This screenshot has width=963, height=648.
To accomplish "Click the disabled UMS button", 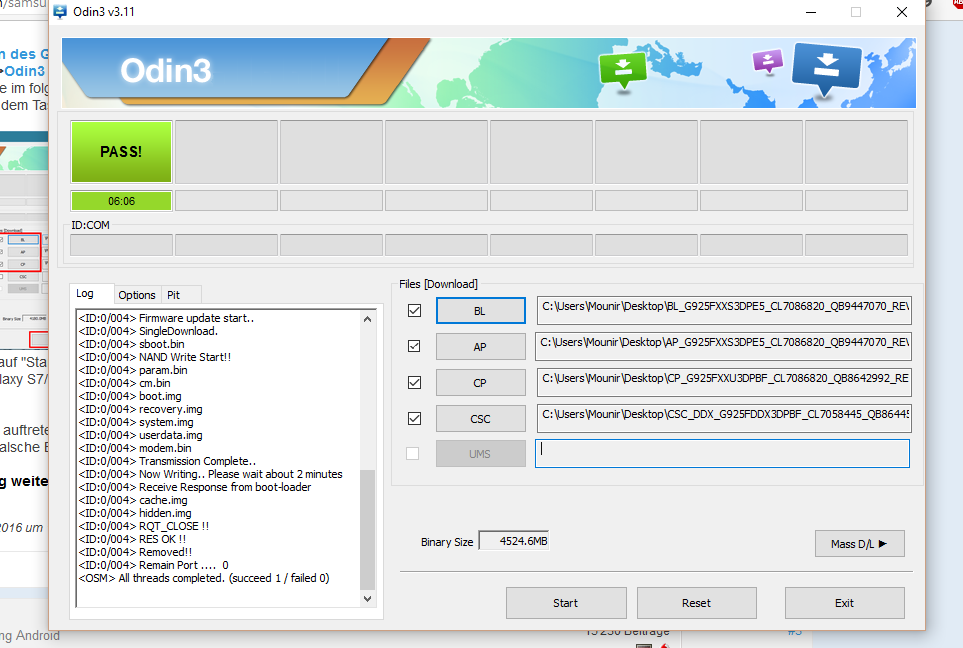I will pyautogui.click(x=480, y=454).
